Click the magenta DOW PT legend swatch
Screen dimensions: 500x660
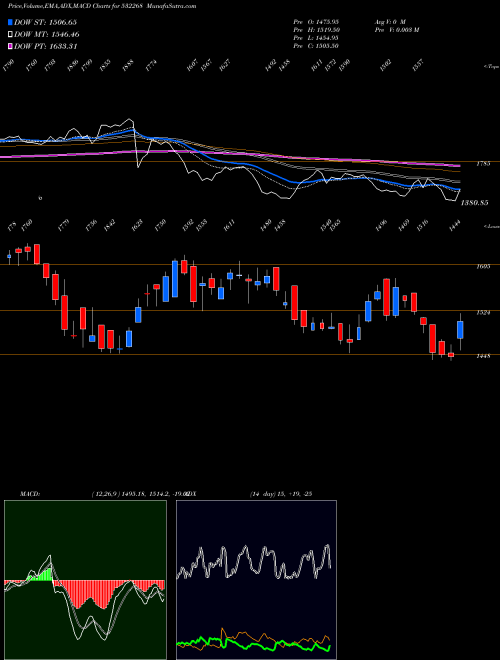coord(11,46)
